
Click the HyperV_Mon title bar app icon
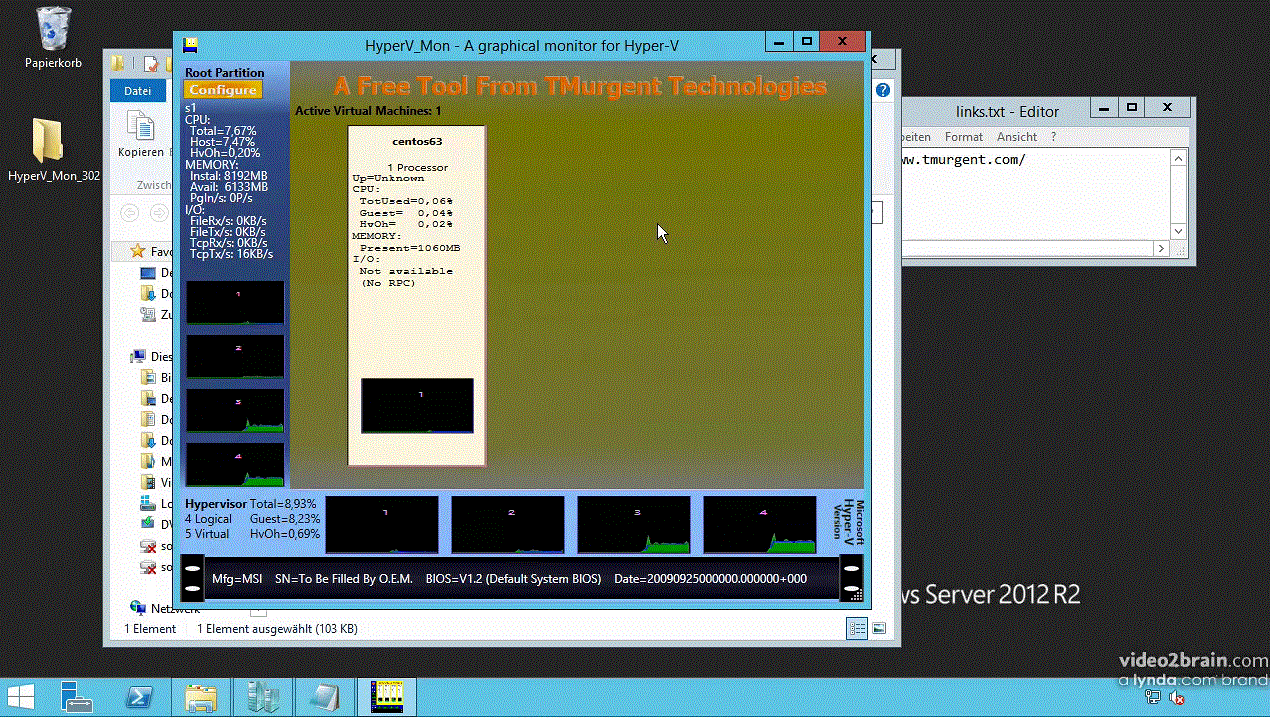click(190, 45)
